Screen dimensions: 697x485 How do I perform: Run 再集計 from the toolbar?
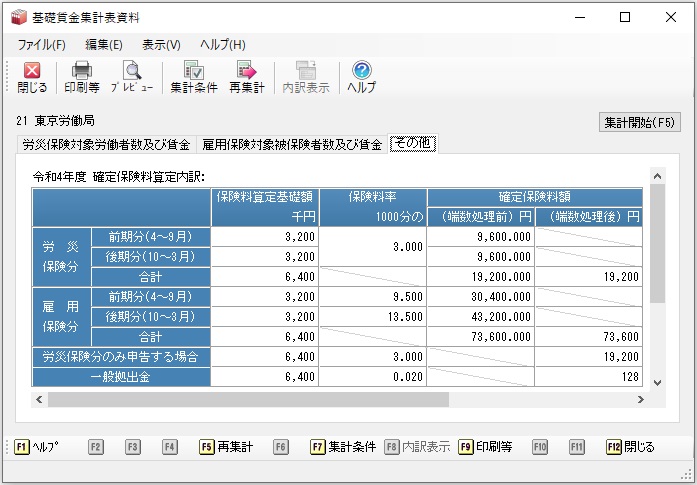247,77
